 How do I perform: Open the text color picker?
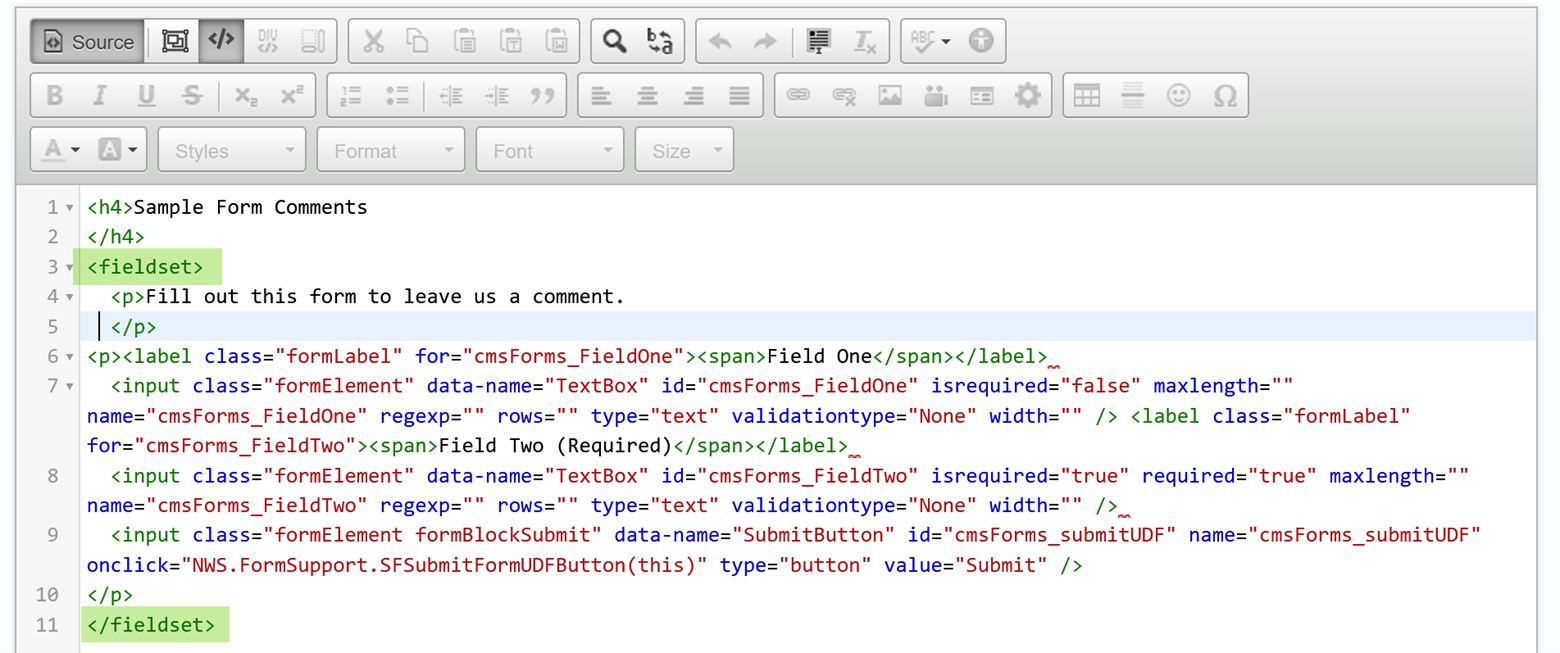(x=59, y=150)
